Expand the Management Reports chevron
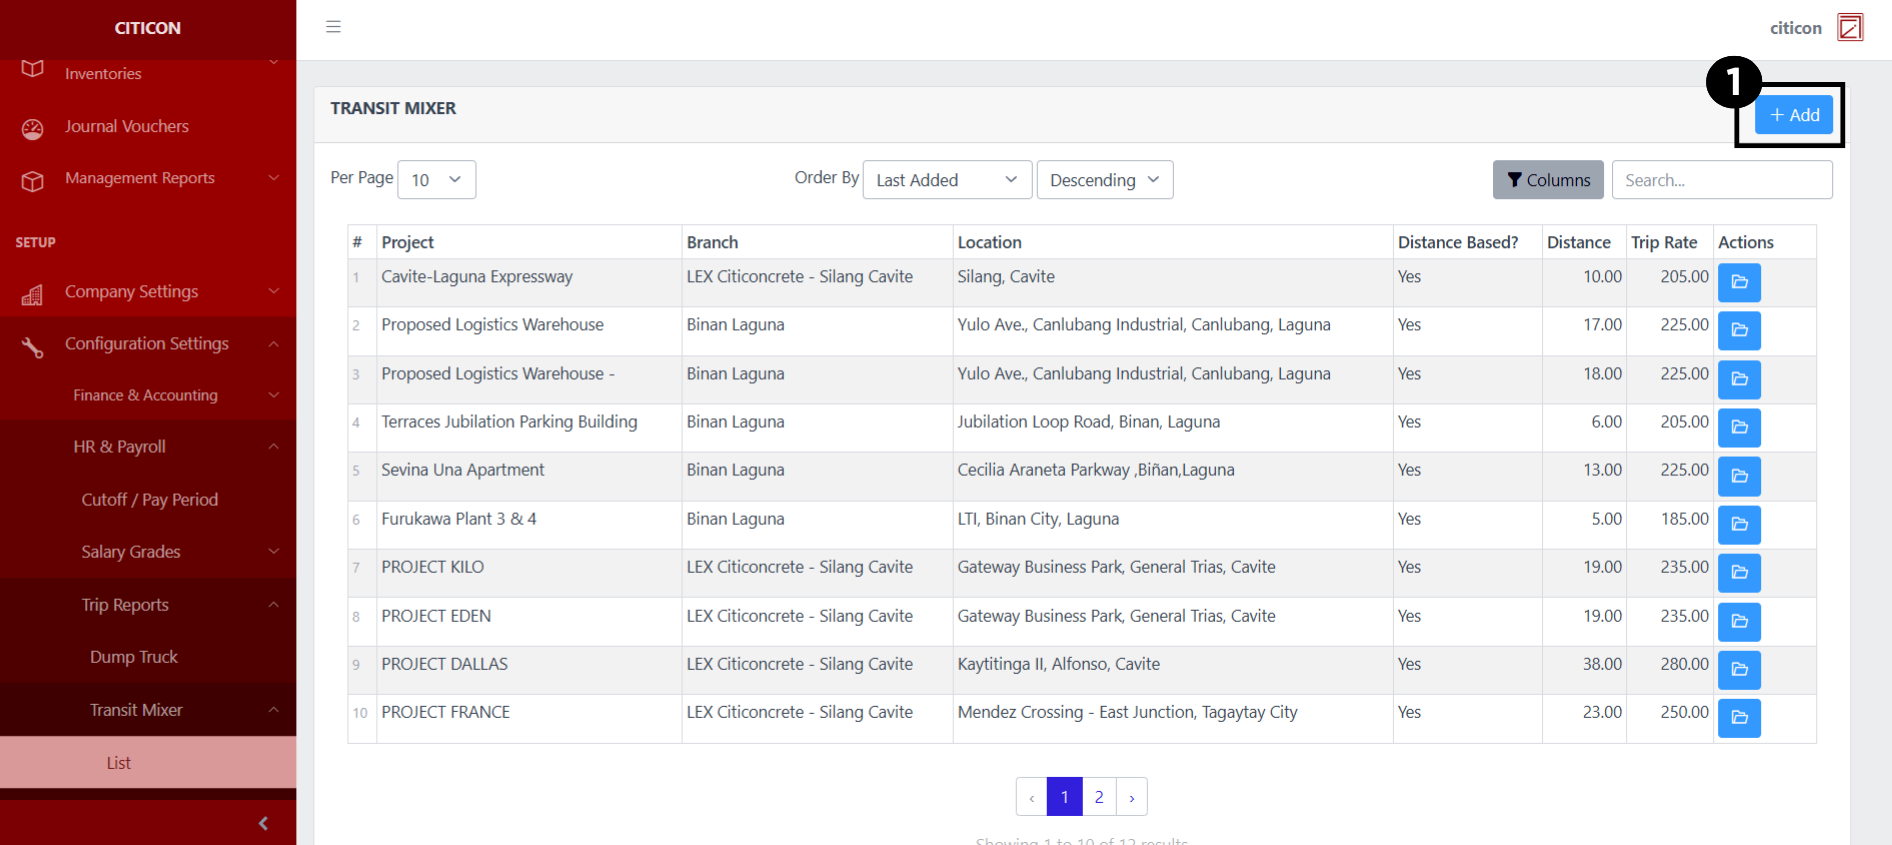The width and height of the screenshot is (1892, 845). (273, 178)
